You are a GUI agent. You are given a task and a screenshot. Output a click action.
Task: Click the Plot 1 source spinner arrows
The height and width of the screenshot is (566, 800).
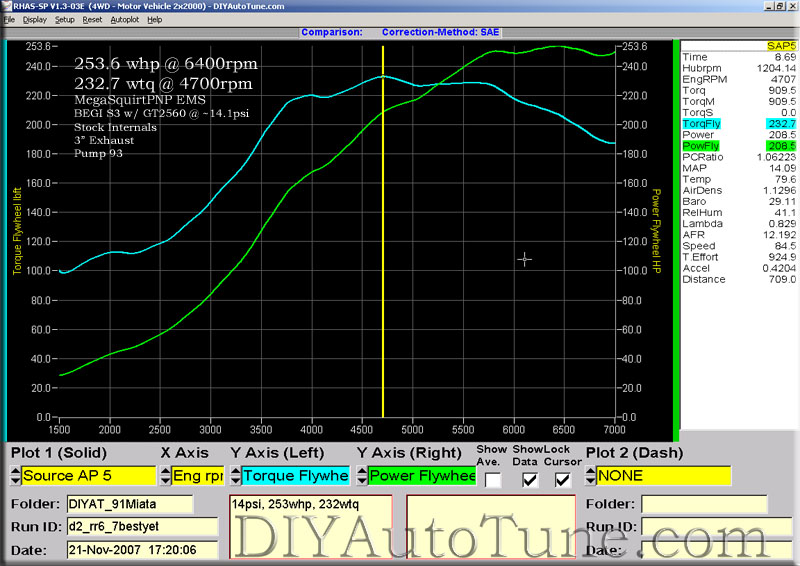point(15,476)
